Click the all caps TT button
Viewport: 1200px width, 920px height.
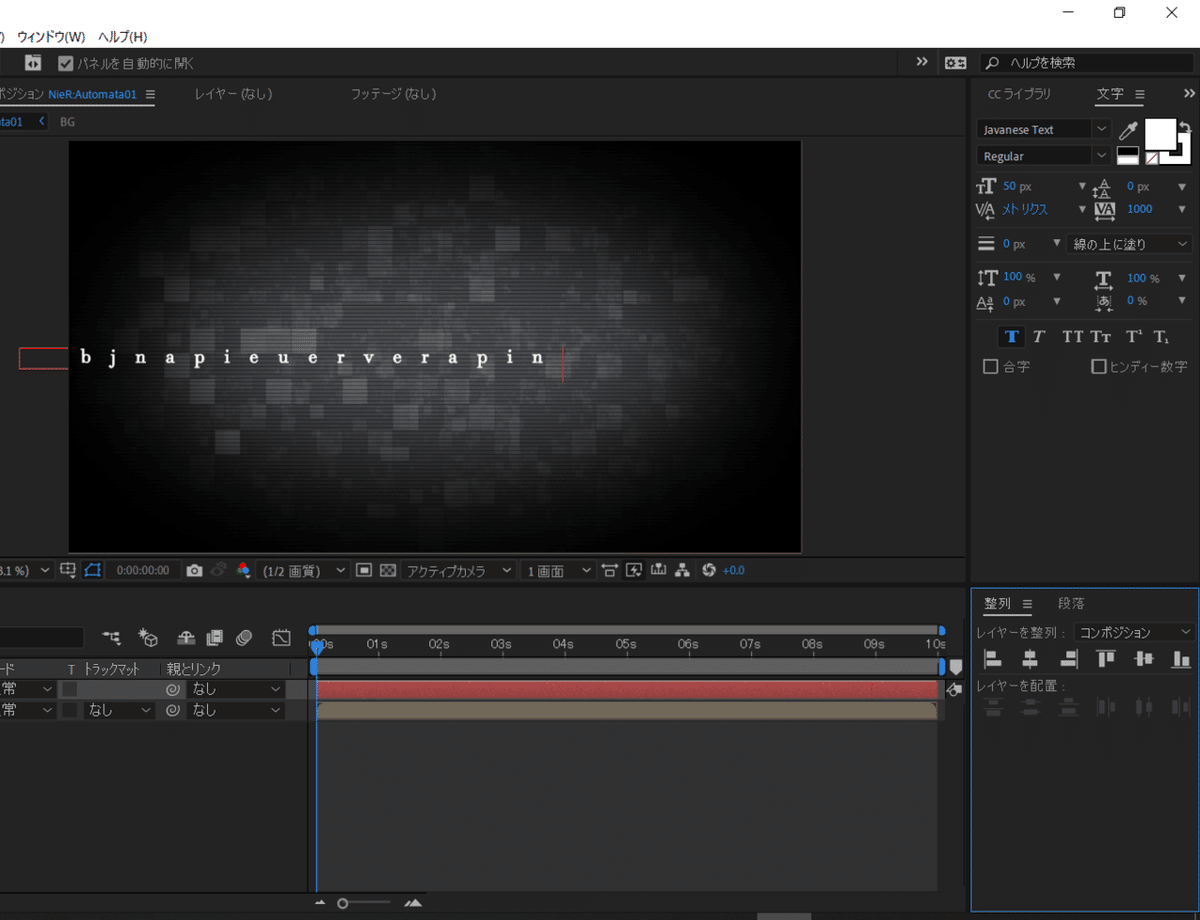[1072, 336]
